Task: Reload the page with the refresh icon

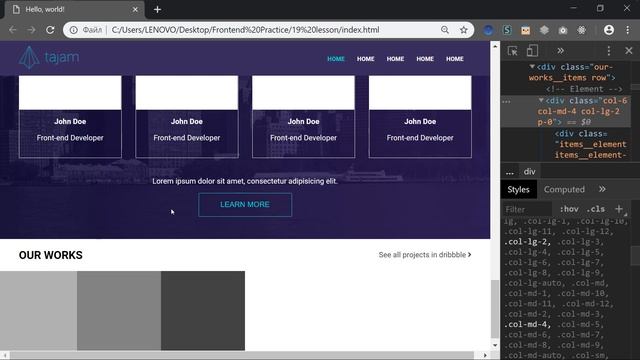Action: coord(50,30)
